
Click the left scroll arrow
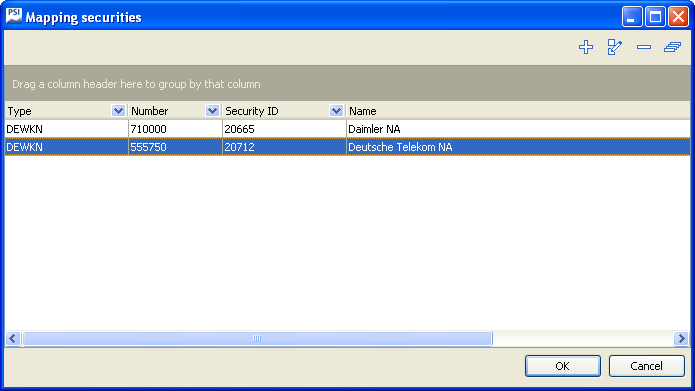click(13, 339)
